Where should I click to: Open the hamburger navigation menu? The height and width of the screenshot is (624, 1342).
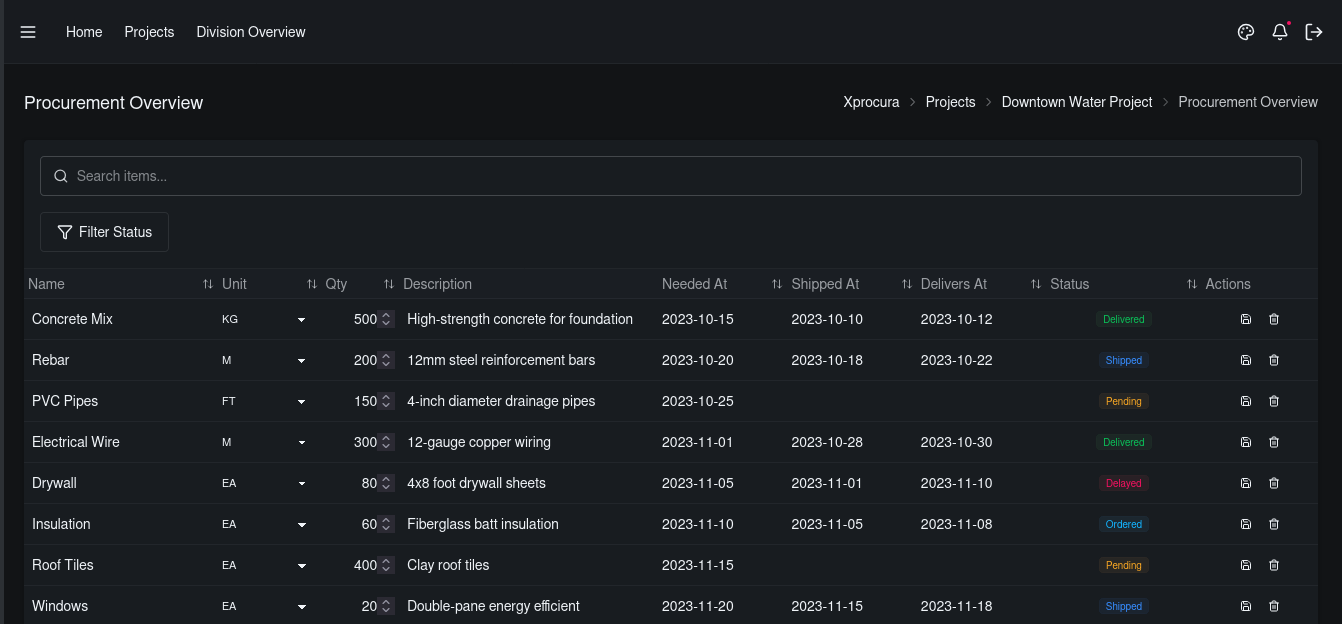pyautogui.click(x=28, y=32)
